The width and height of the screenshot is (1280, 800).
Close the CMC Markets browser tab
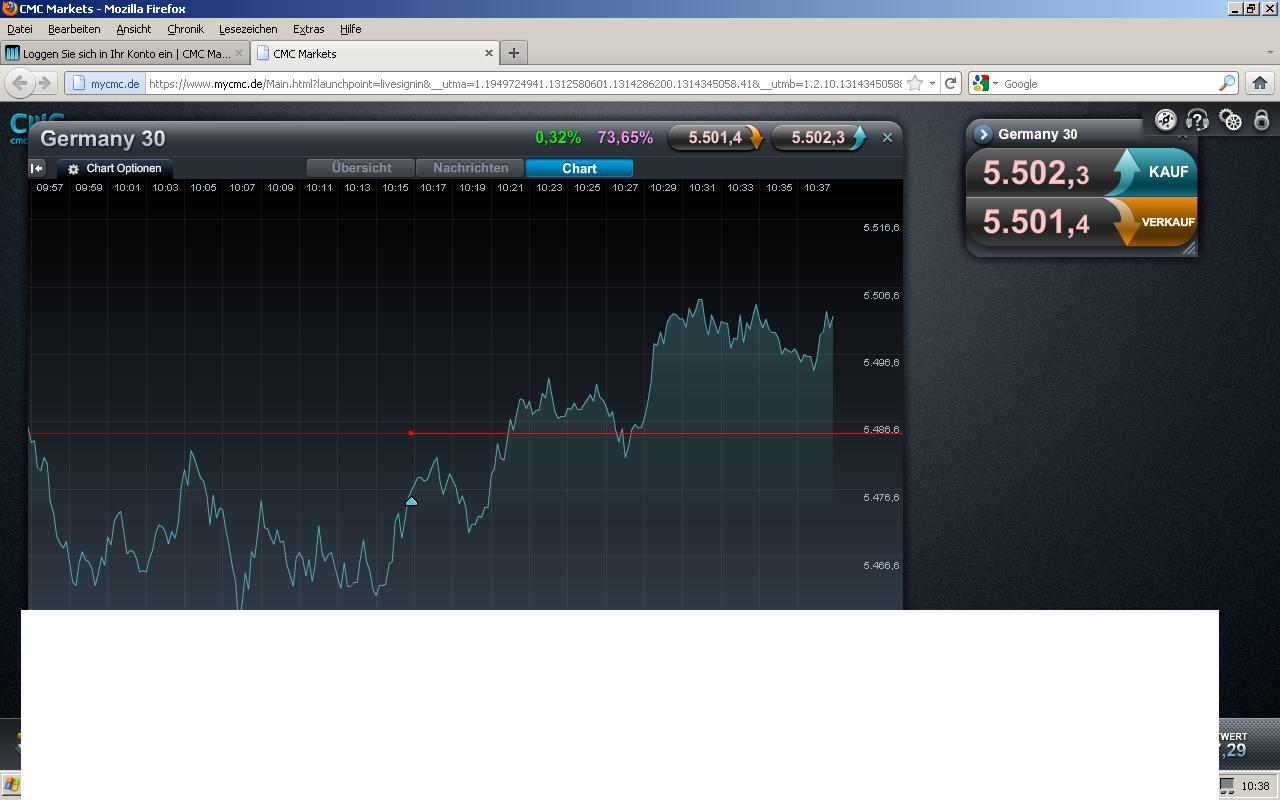coord(489,53)
